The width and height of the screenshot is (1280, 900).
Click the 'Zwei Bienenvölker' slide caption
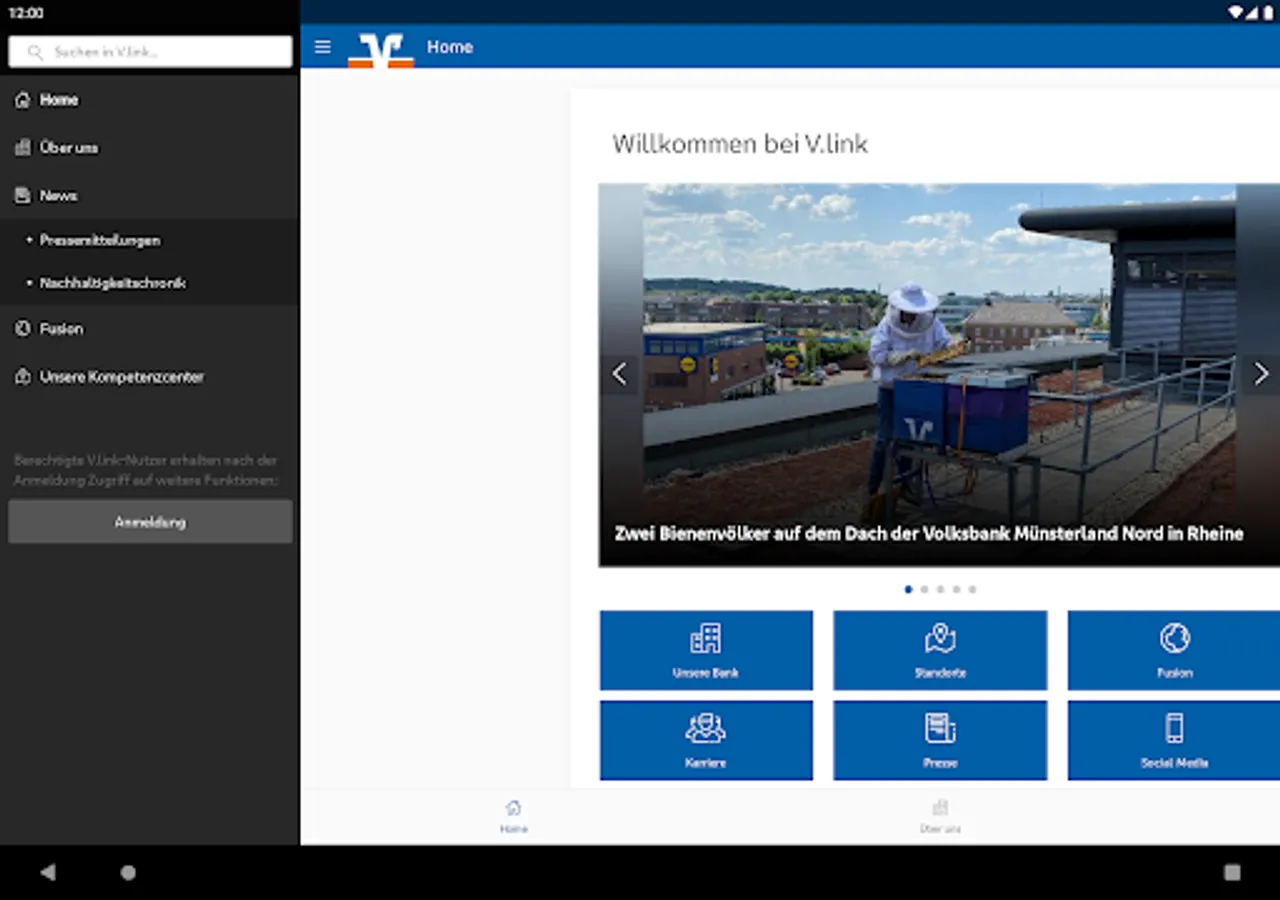tap(929, 534)
